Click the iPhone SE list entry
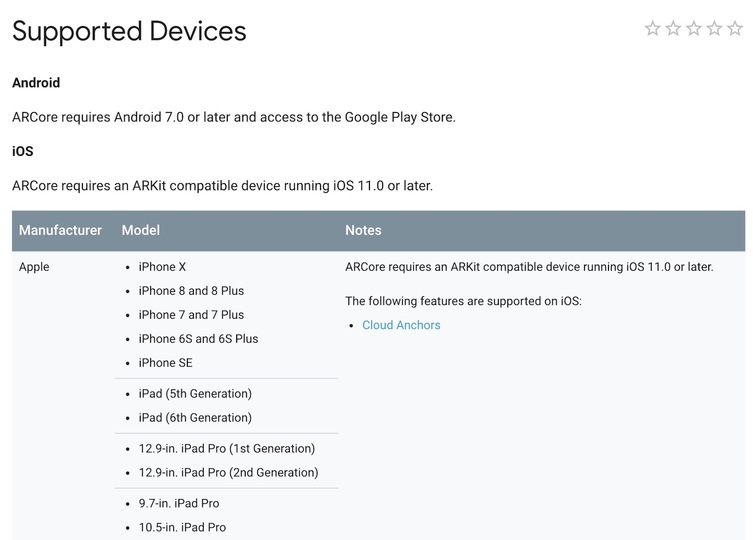 pos(166,363)
